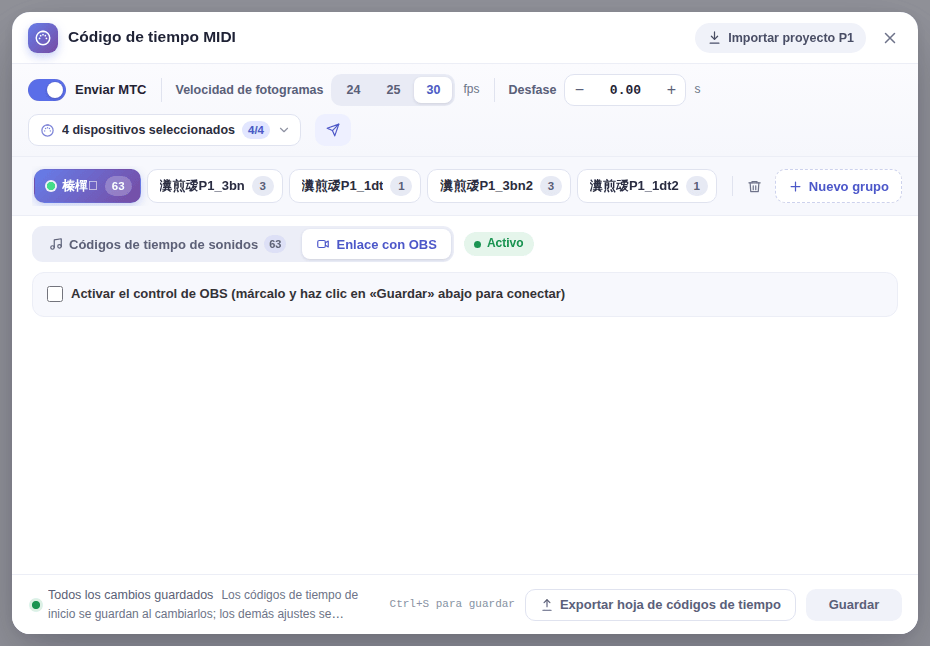Image resolution: width=930 pixels, height=646 pixels.
Task: Click Nuevo grupo button
Action: 838,186
